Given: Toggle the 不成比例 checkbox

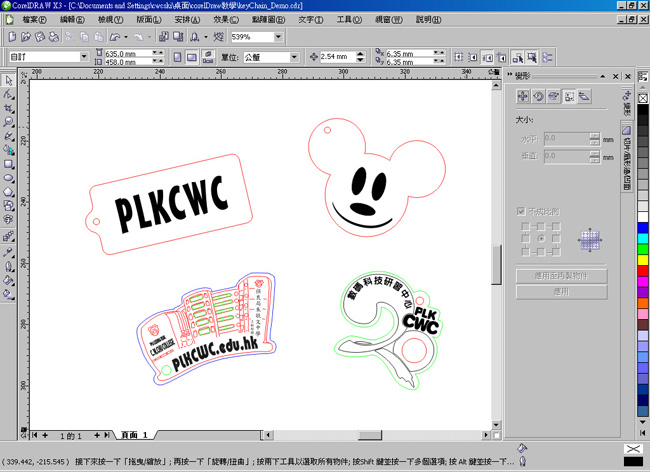Looking at the screenshot, I should 521,211.
